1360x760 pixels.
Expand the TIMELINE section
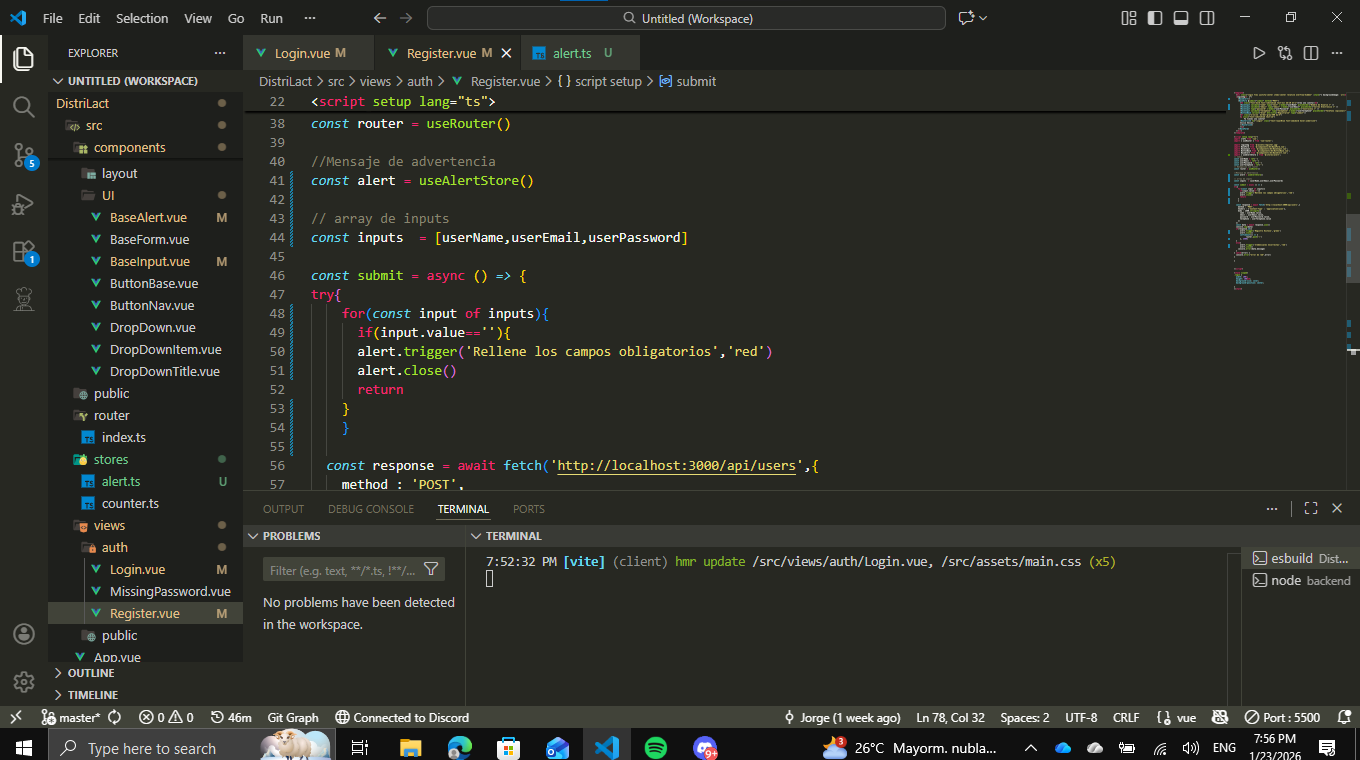coord(92,694)
